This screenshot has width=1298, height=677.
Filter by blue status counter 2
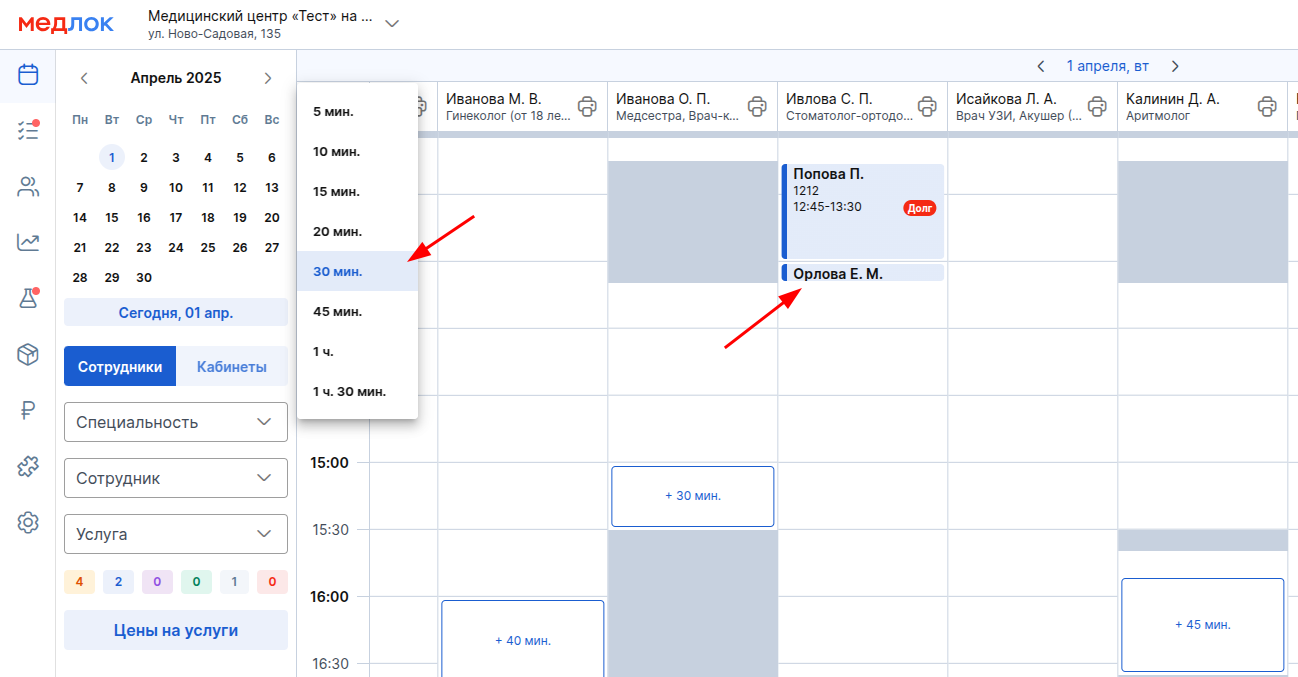[118, 581]
